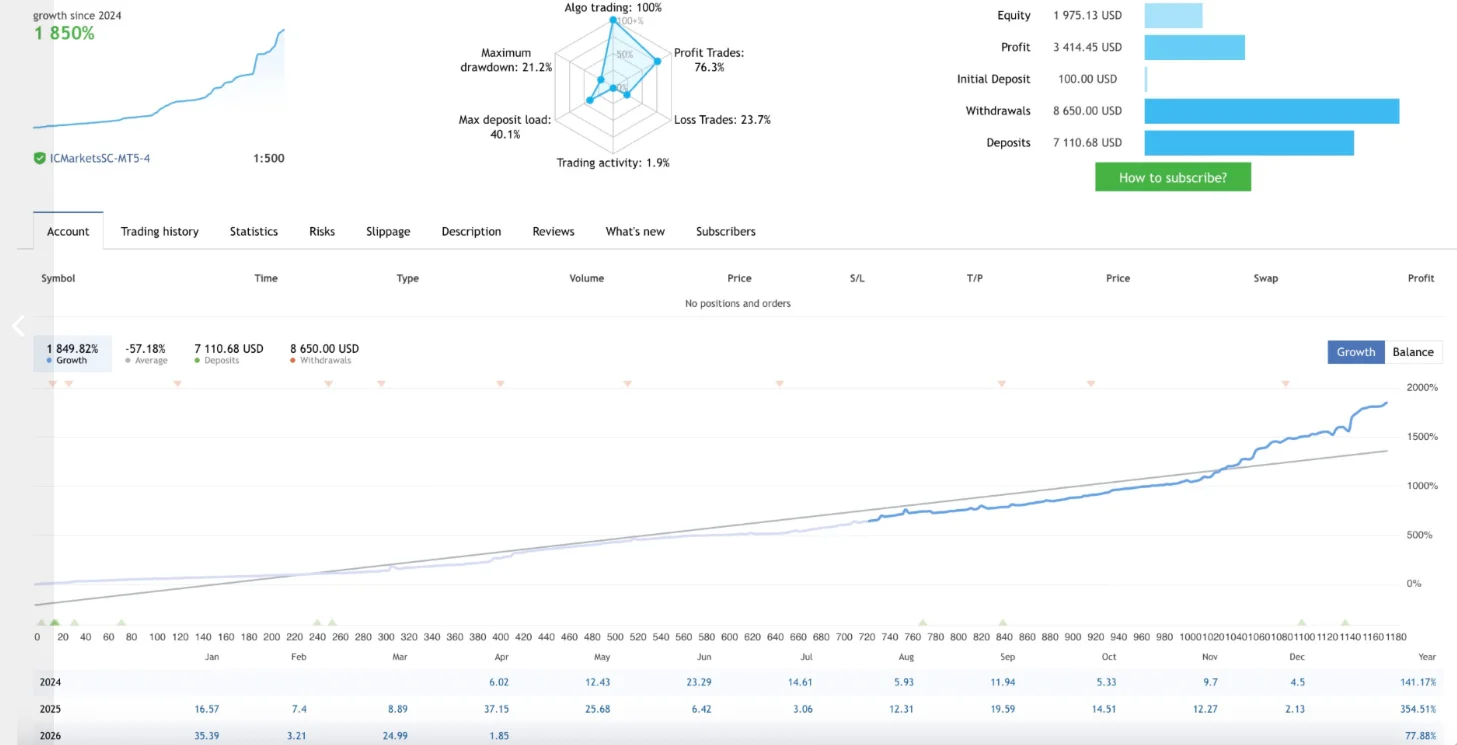Select the blue Growth legend dot indicator
Screen dimensions: 1457x745
coord(49,360)
